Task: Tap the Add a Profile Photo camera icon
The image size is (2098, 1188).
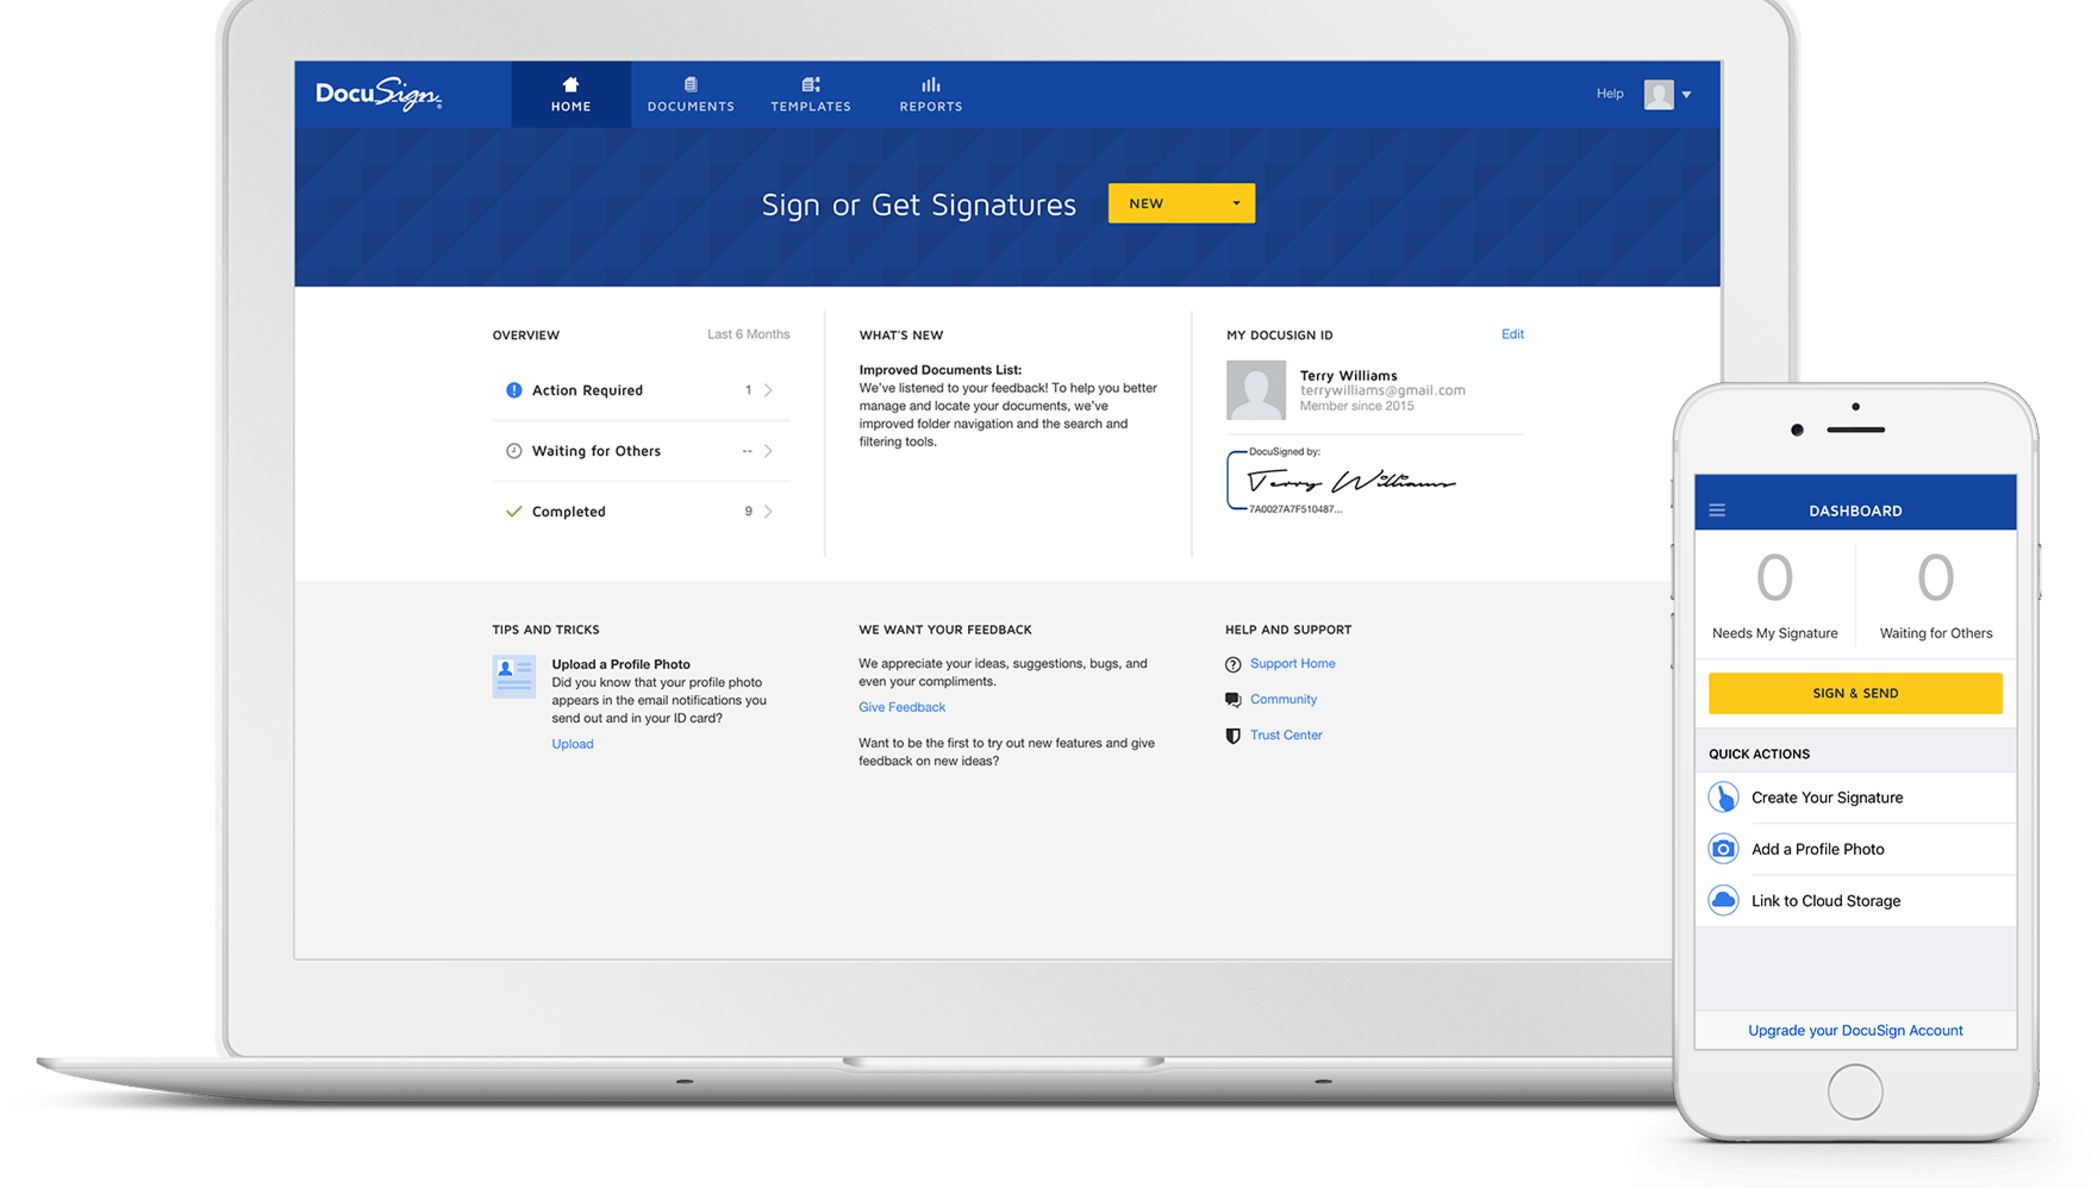Action: [x=1723, y=849]
